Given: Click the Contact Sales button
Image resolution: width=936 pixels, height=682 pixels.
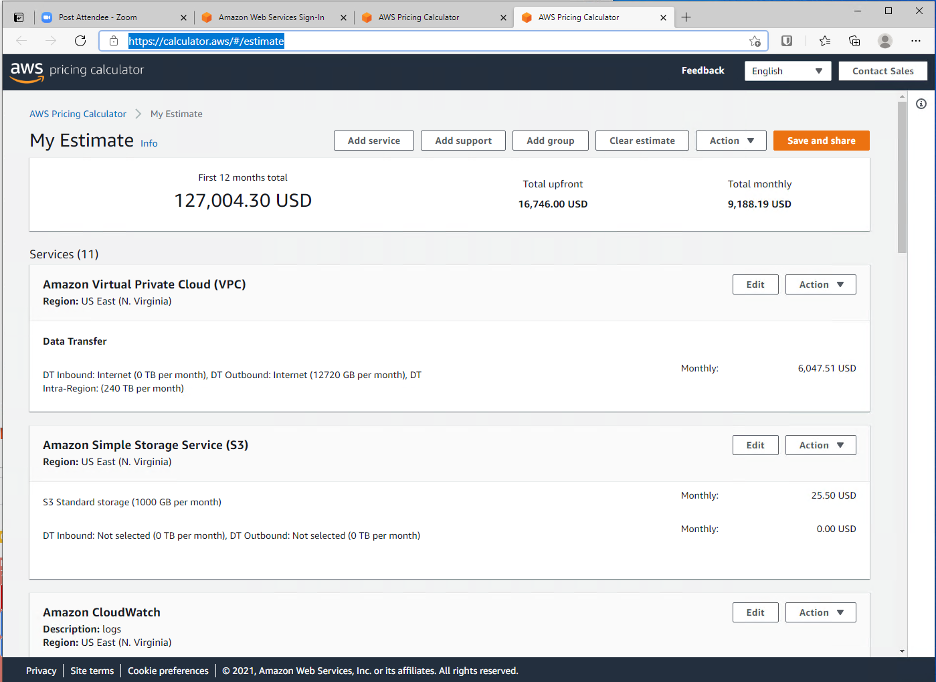Looking at the screenshot, I should point(883,71).
